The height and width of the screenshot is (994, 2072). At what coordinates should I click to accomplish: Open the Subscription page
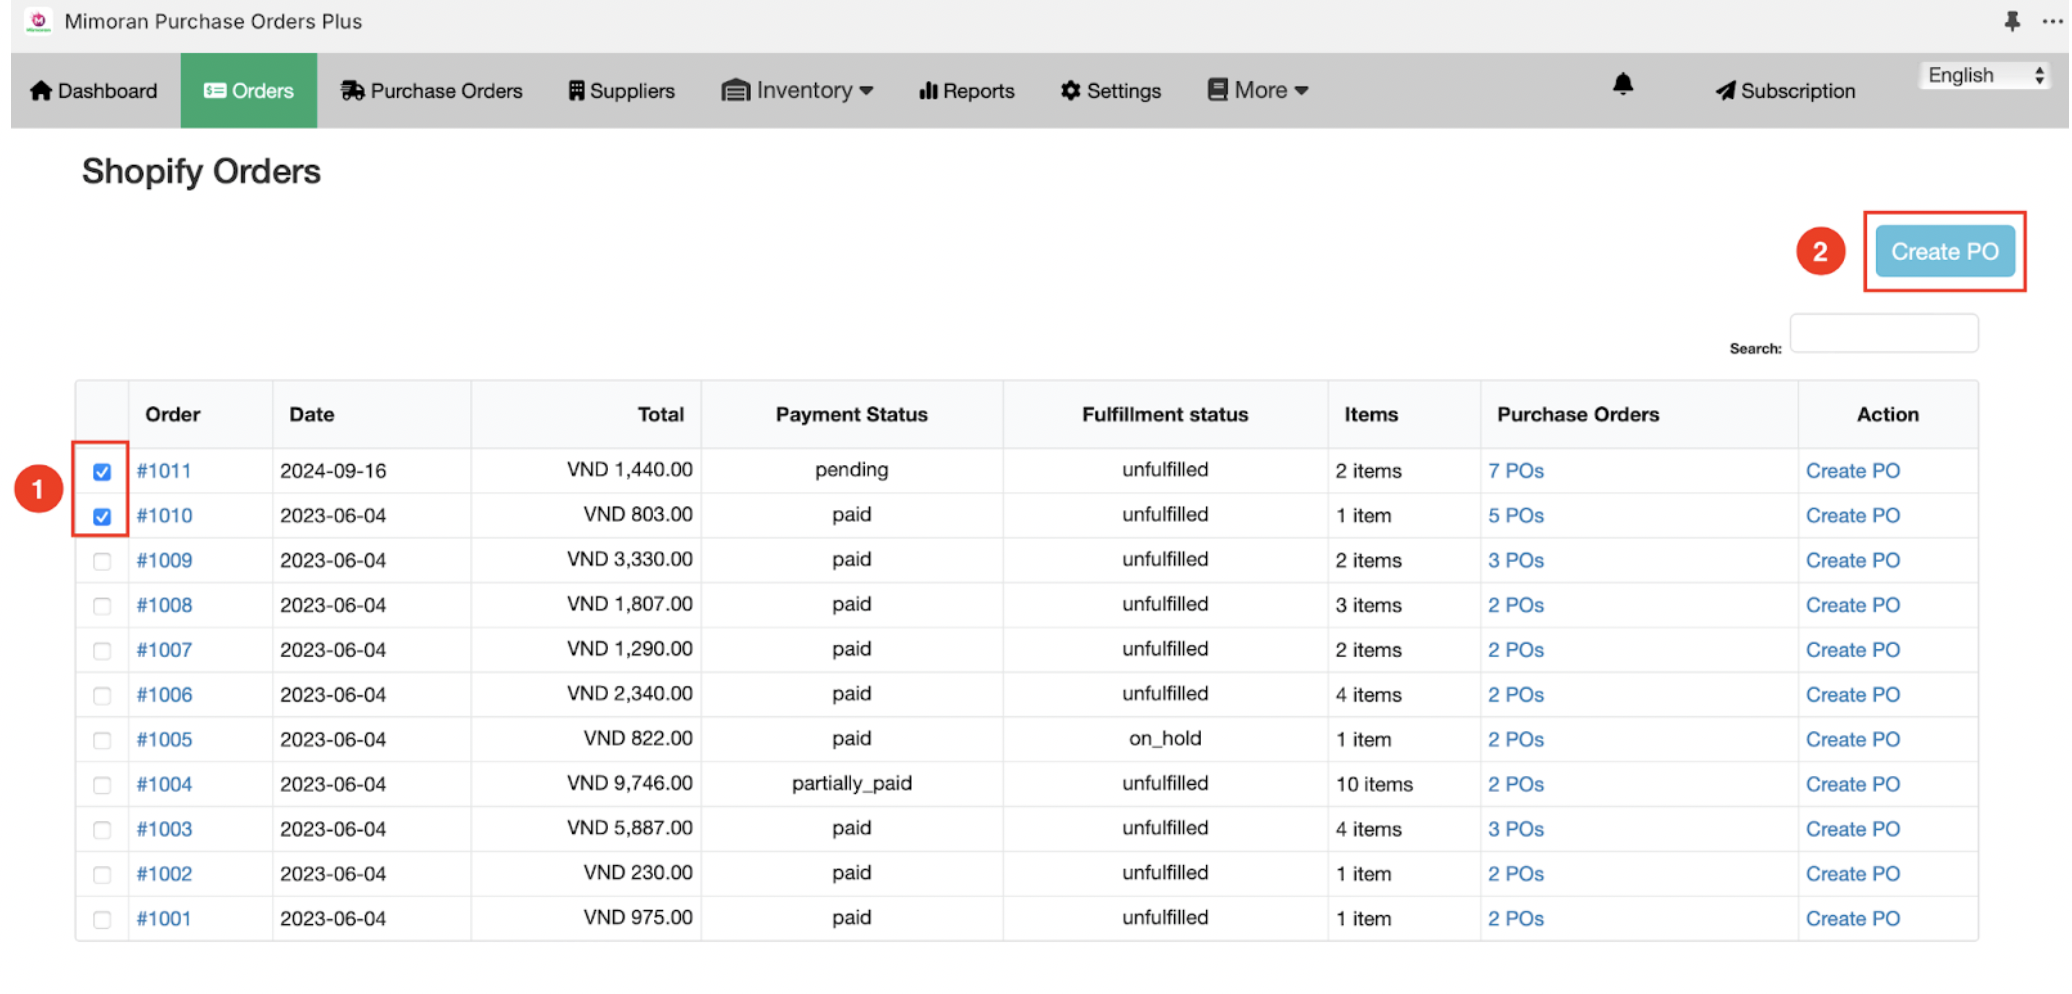click(1786, 91)
